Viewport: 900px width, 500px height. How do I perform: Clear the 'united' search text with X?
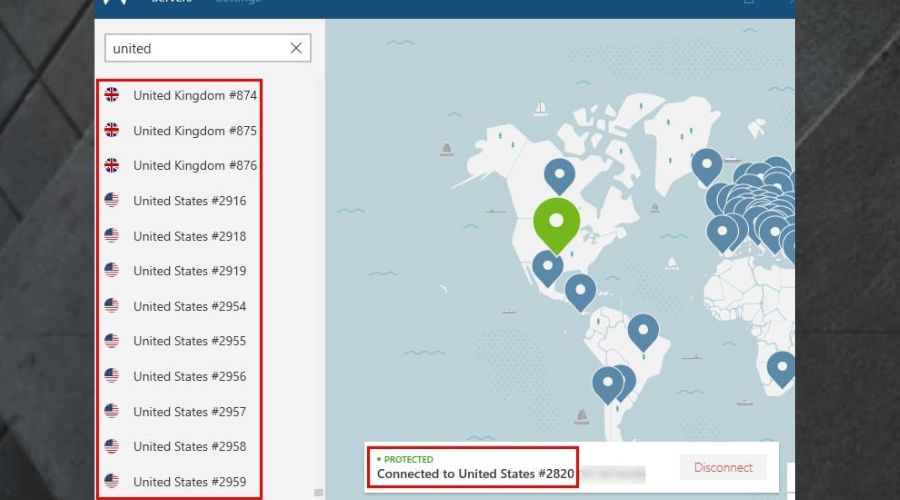coord(296,48)
